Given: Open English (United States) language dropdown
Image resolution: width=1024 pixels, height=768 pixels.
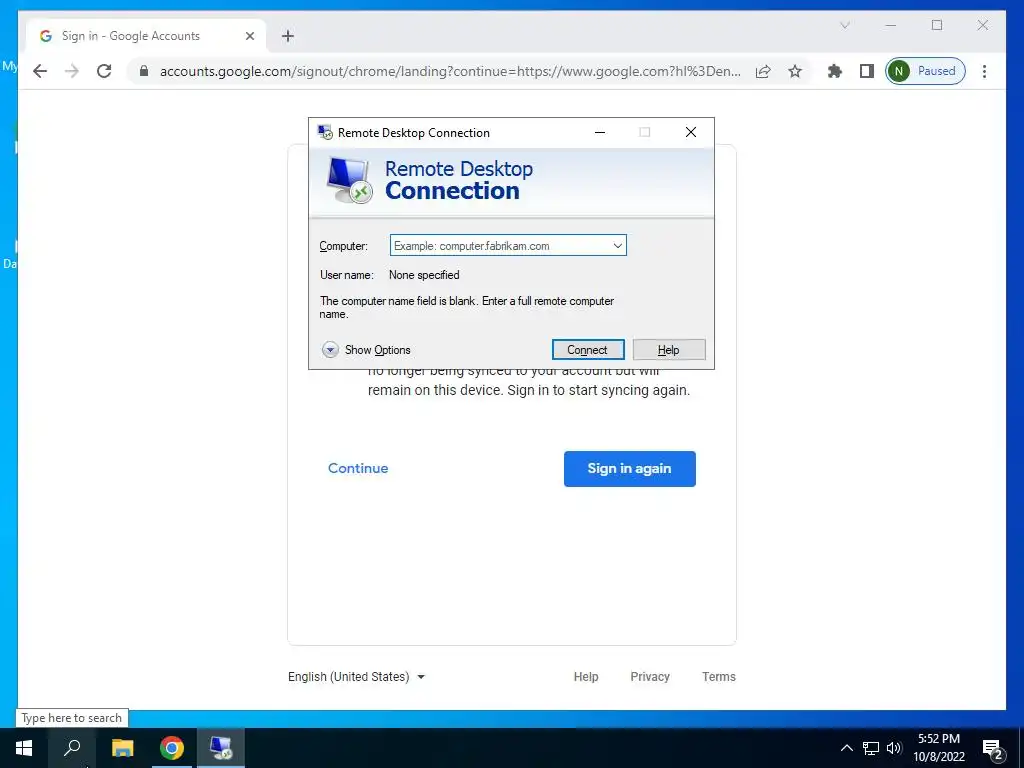Looking at the screenshot, I should coord(357,677).
